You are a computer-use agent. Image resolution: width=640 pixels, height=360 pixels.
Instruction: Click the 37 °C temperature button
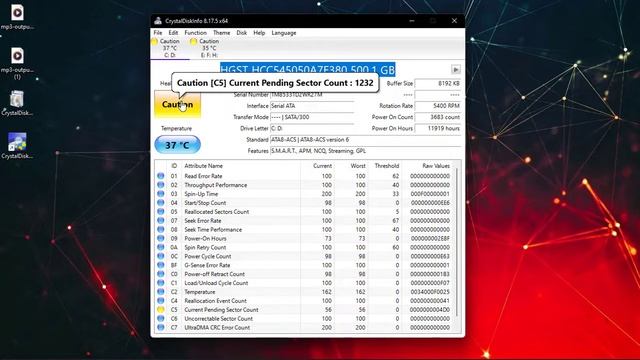coord(178,145)
